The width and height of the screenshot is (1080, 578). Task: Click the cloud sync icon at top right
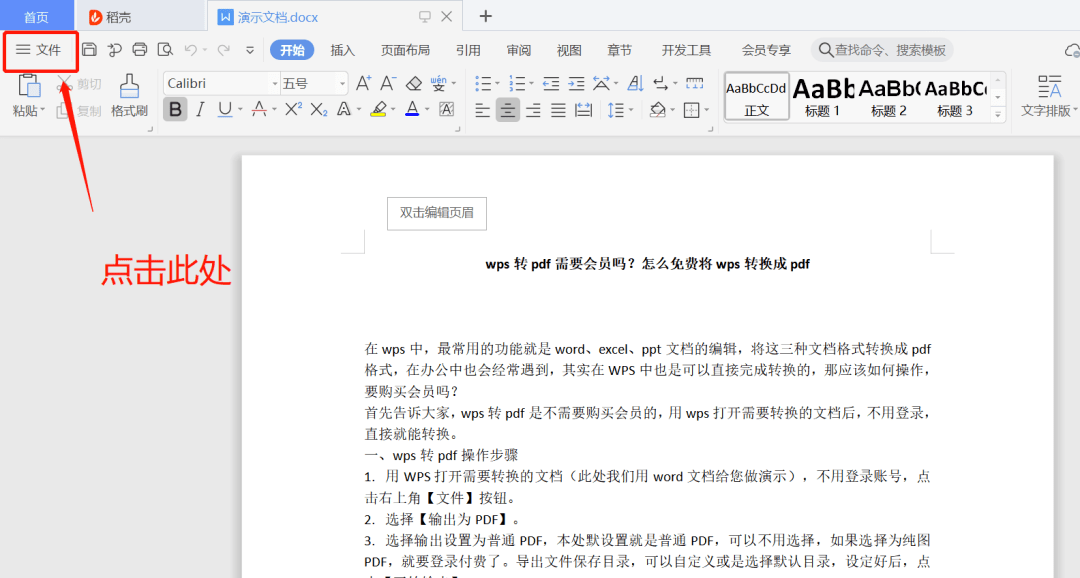point(1072,50)
